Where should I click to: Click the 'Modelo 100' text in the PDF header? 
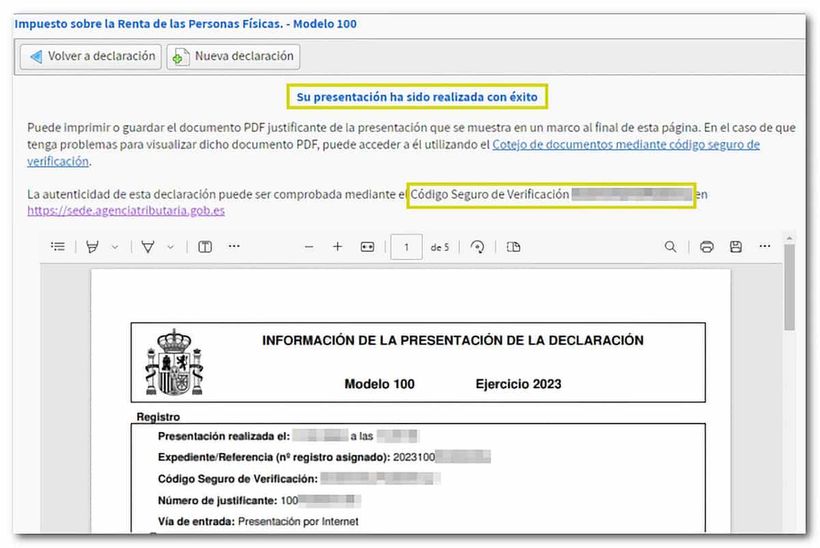pyautogui.click(x=379, y=384)
